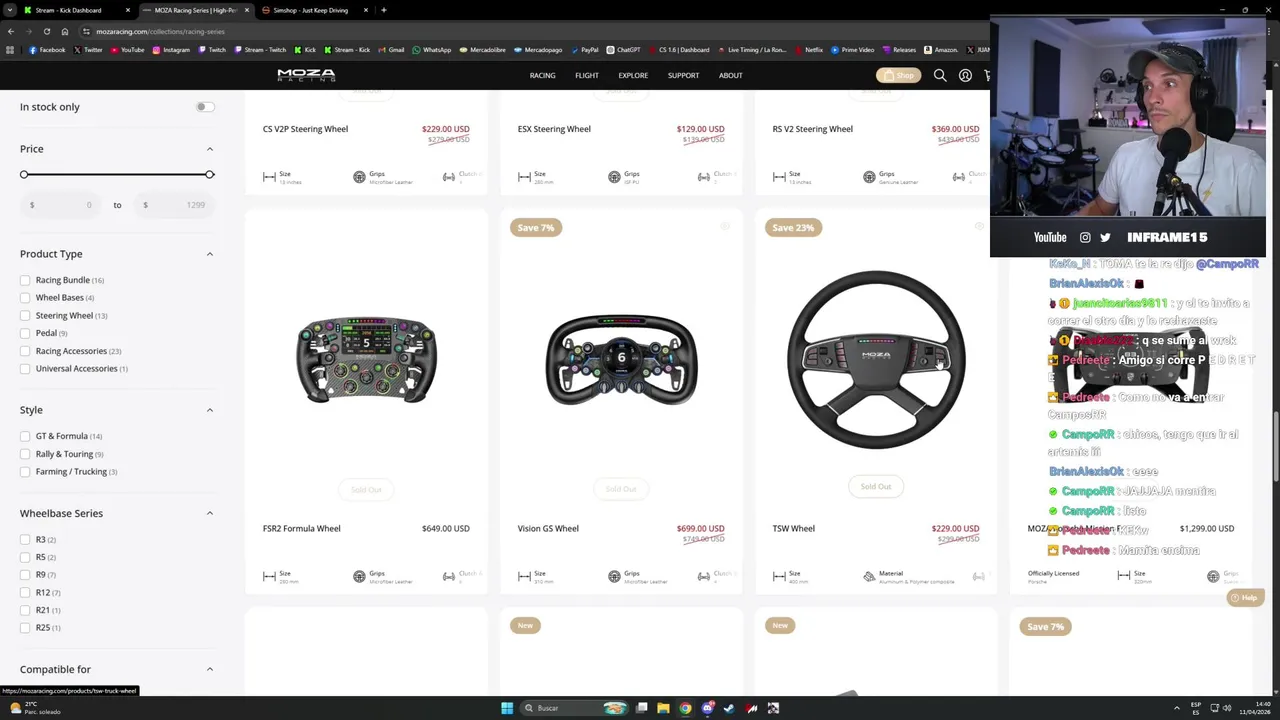Click the orange Shop button
Screen dimensions: 1280x720
coord(898,75)
